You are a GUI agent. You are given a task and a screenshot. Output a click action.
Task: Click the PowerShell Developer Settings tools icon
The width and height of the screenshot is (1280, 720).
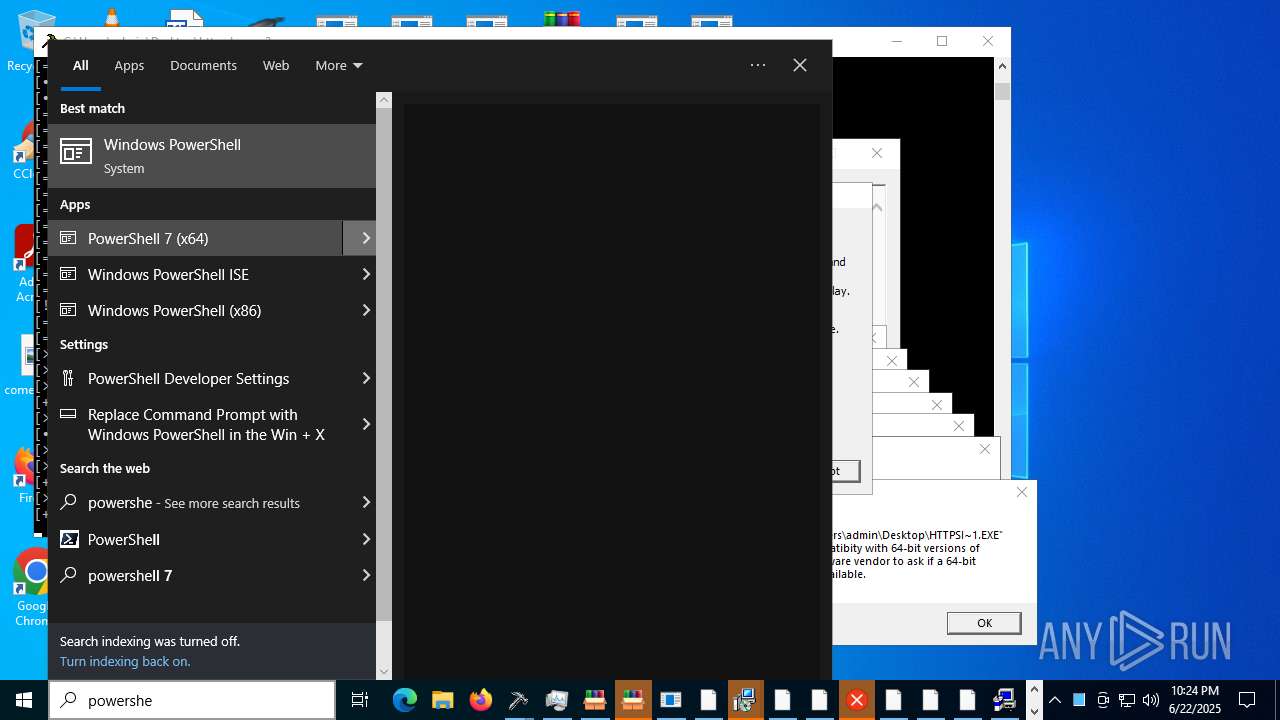68,378
